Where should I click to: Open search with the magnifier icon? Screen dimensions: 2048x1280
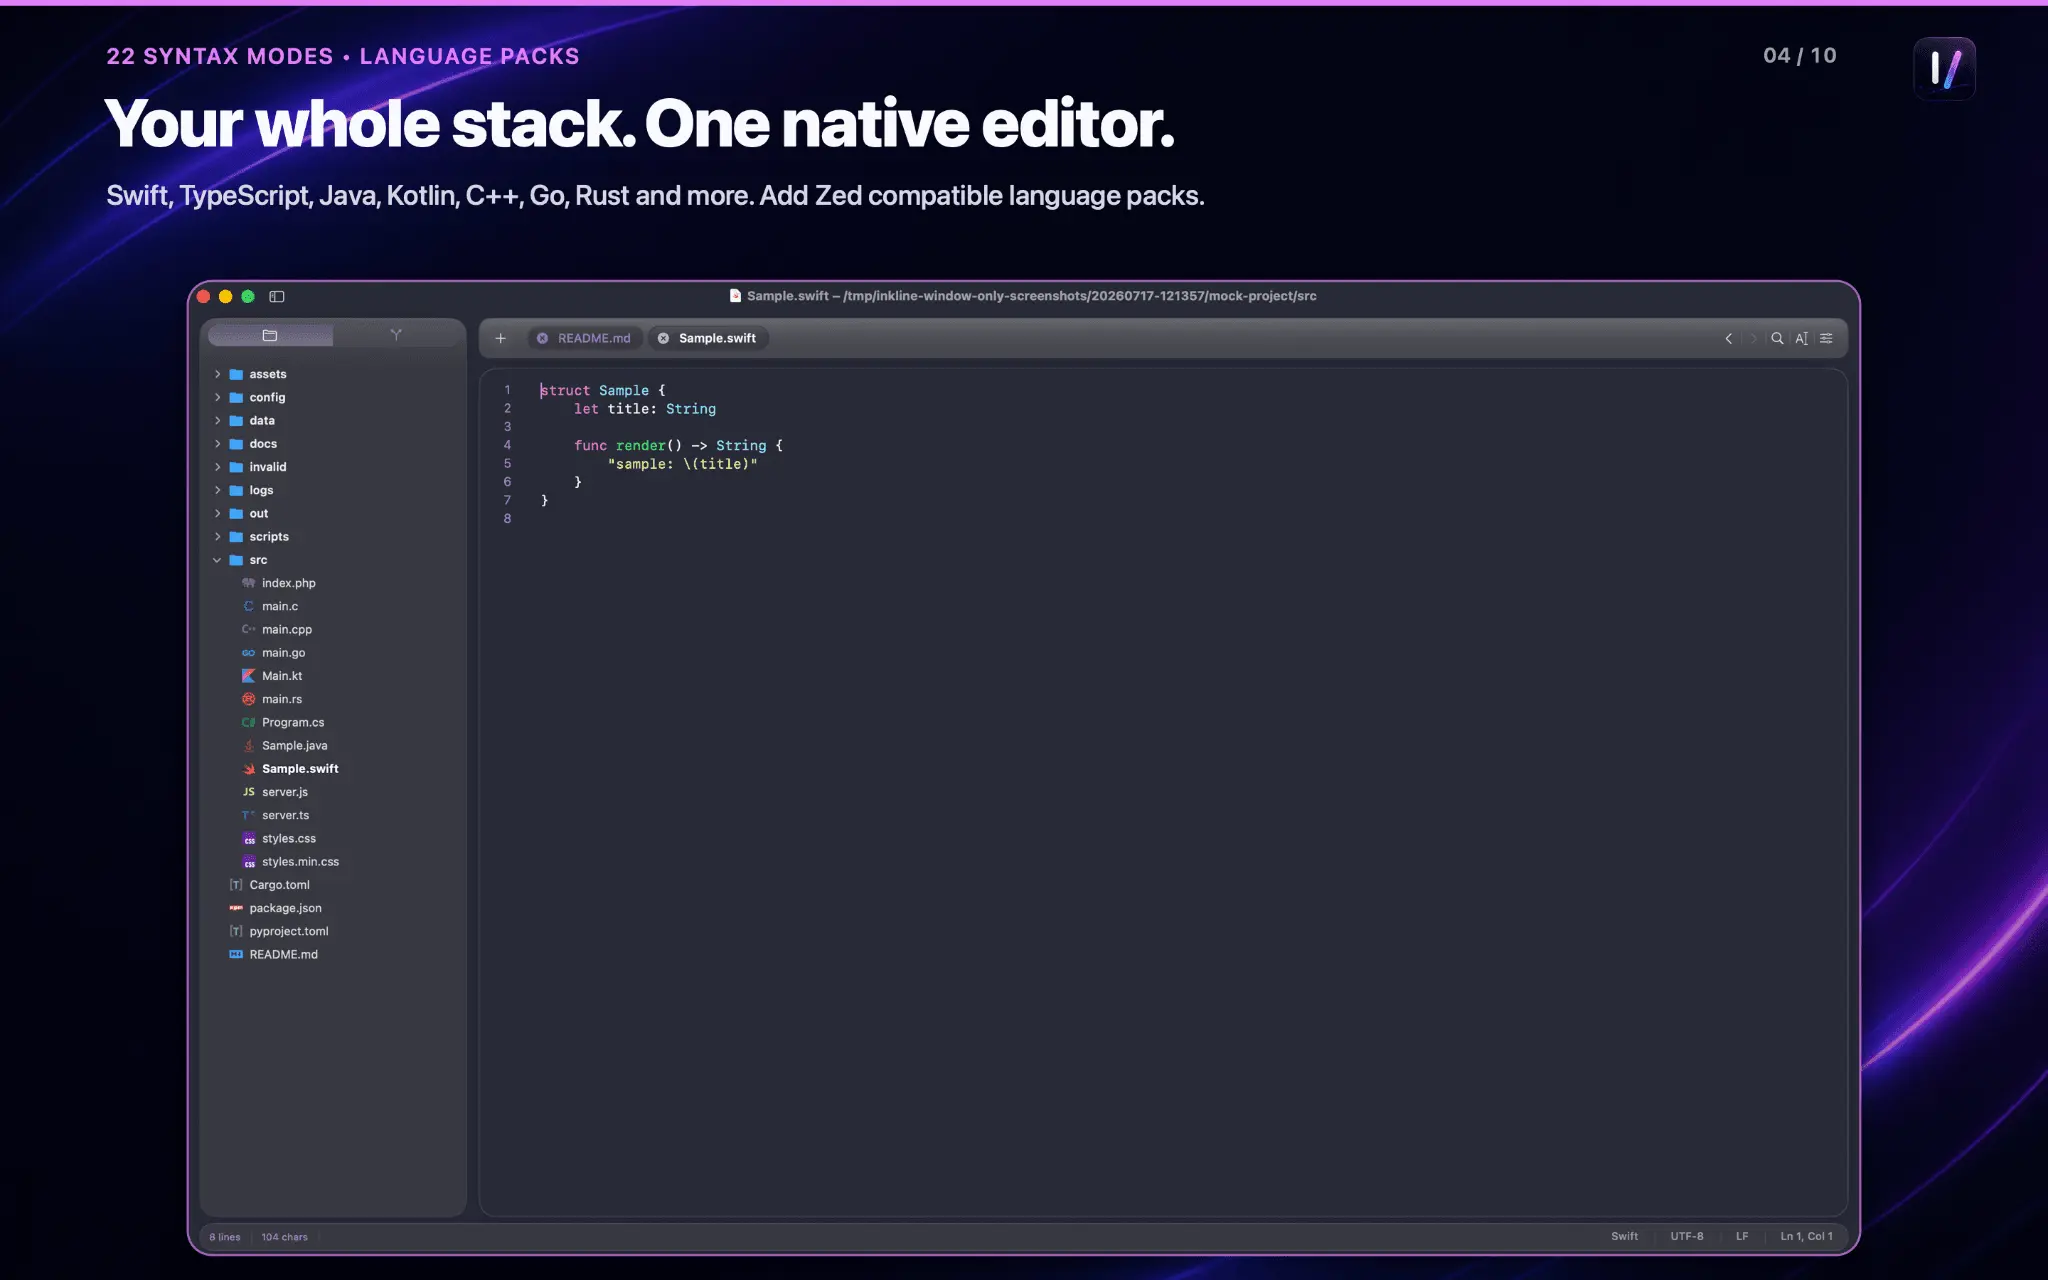pyautogui.click(x=1777, y=338)
